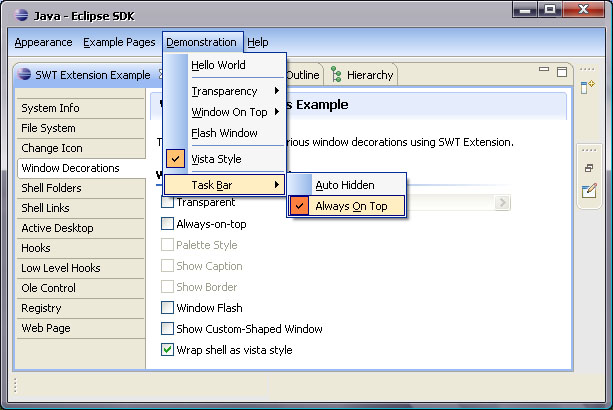The height and width of the screenshot is (410, 613).
Task: Maximize the view panel via its maximize icon
Action: (562, 72)
